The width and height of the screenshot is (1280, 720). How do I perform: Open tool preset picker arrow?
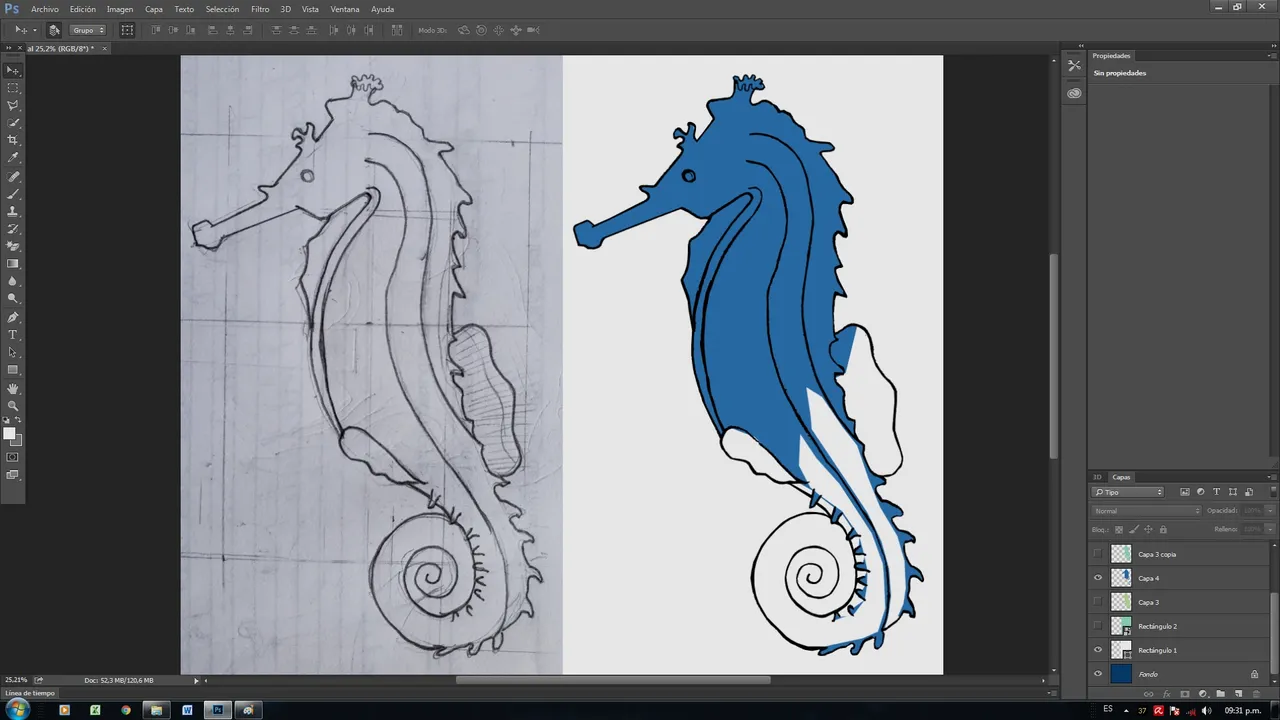(34, 30)
